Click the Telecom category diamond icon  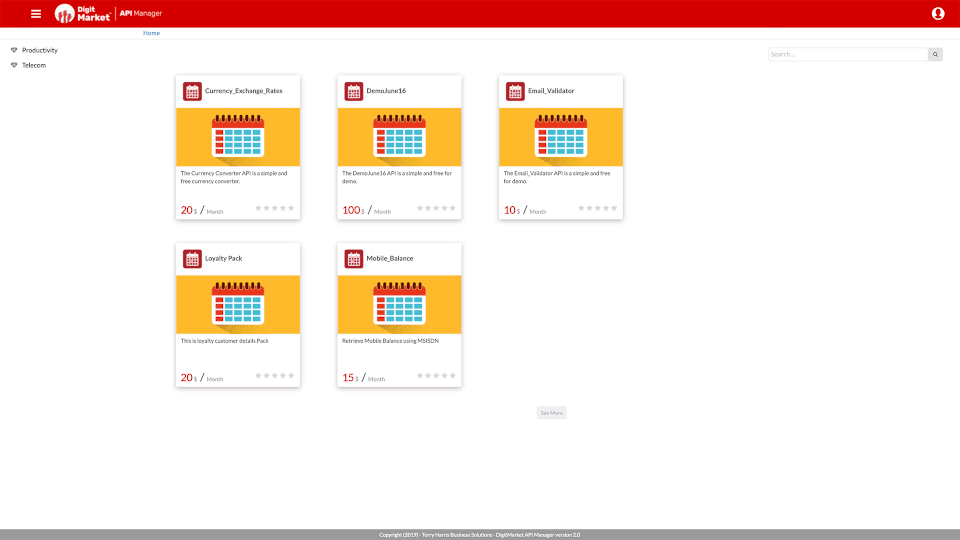[x=14, y=65]
